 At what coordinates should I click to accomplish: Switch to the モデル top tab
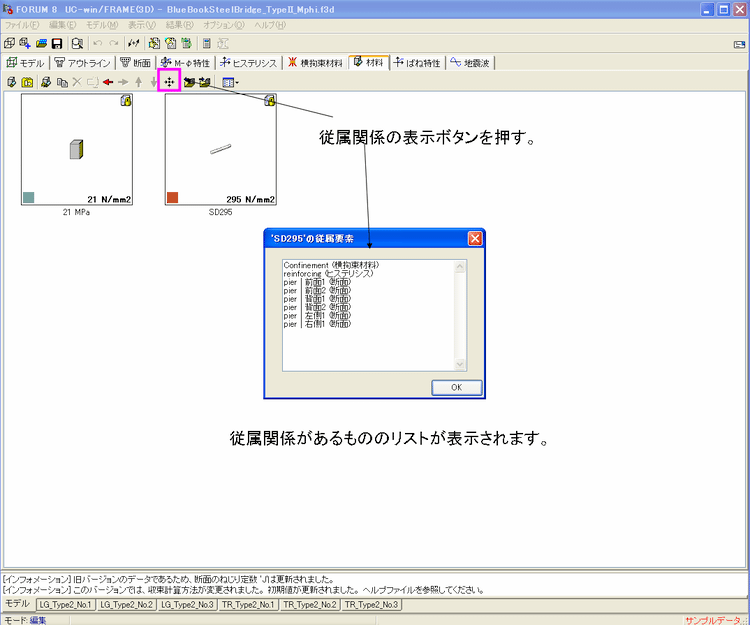(25, 63)
